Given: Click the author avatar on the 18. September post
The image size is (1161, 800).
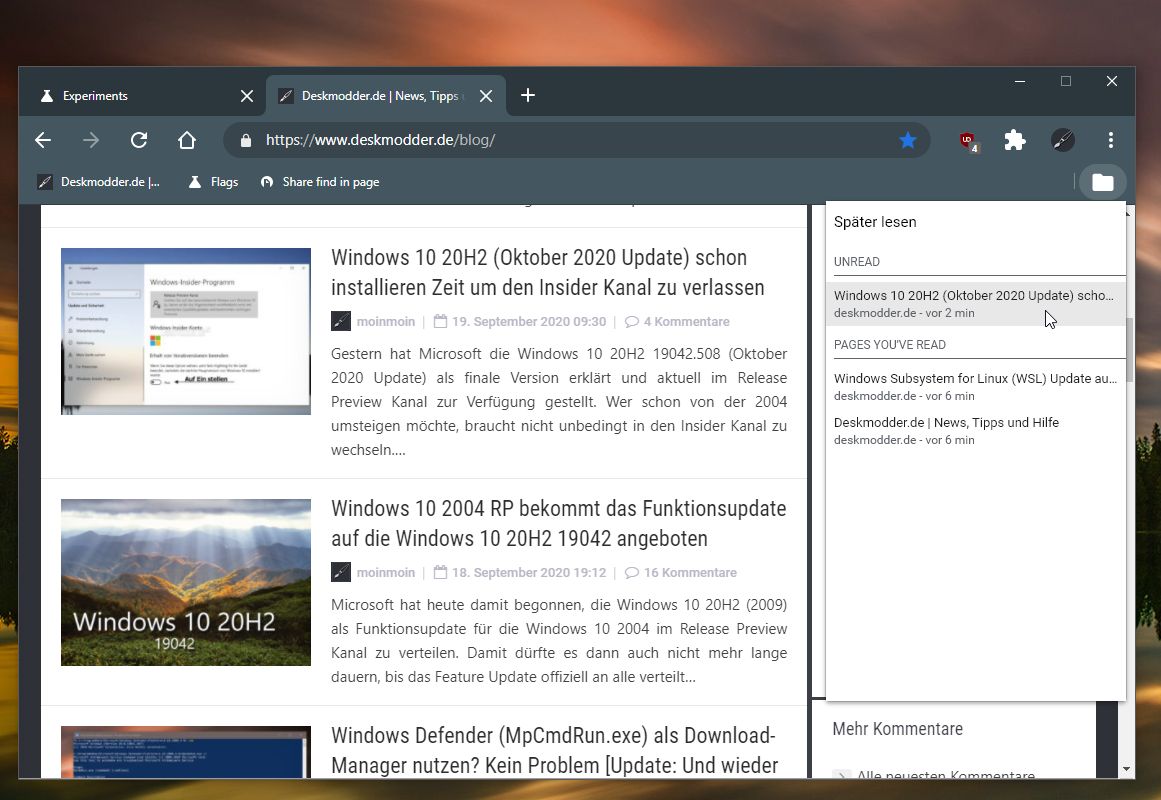Looking at the screenshot, I should coord(341,573).
